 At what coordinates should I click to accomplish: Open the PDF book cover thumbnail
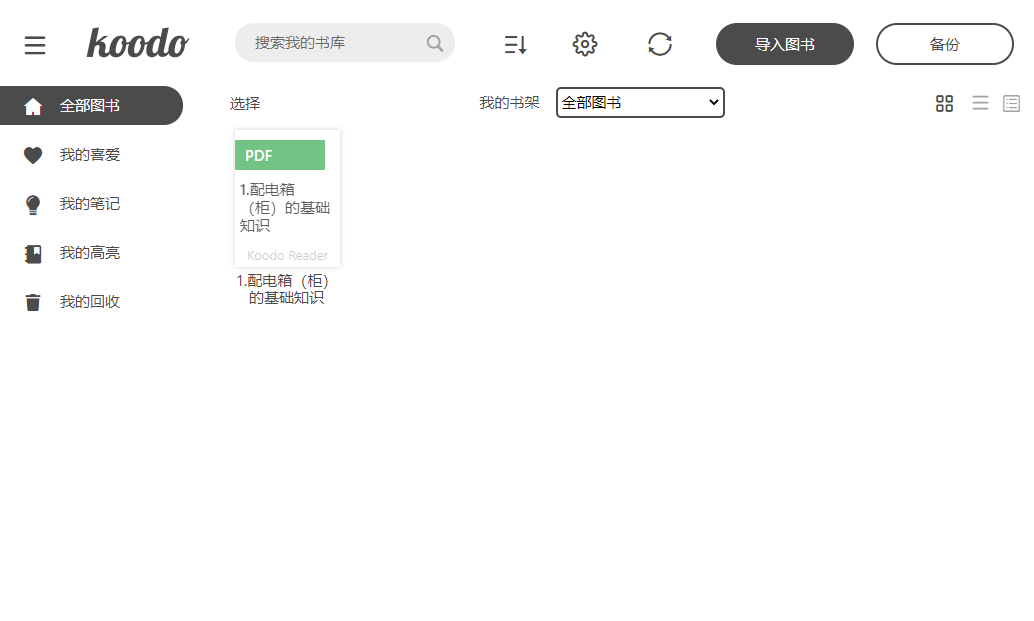[x=288, y=198]
